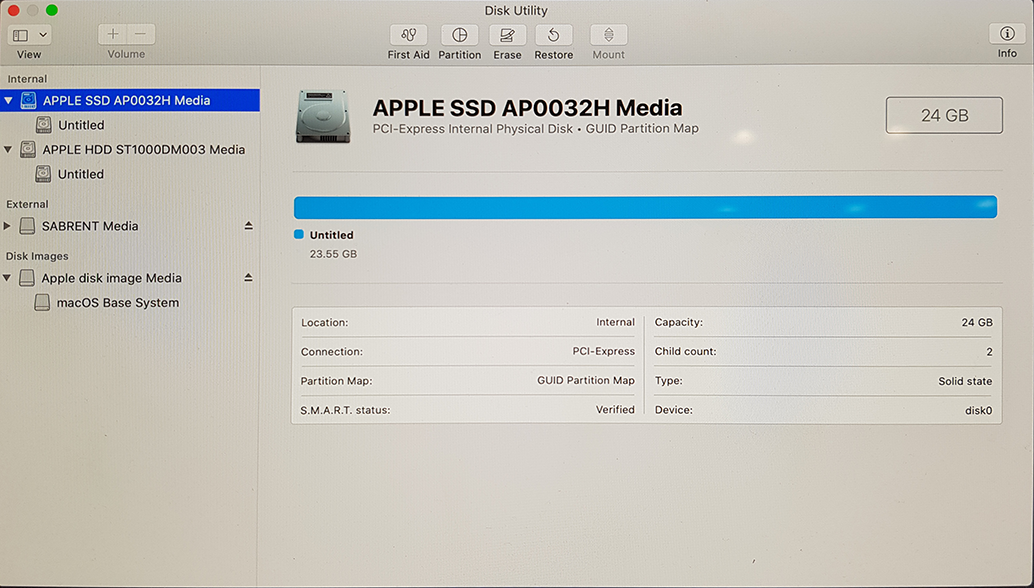
Task: Select APPLE SSD AP0032H Media in sidebar
Action: click(130, 100)
